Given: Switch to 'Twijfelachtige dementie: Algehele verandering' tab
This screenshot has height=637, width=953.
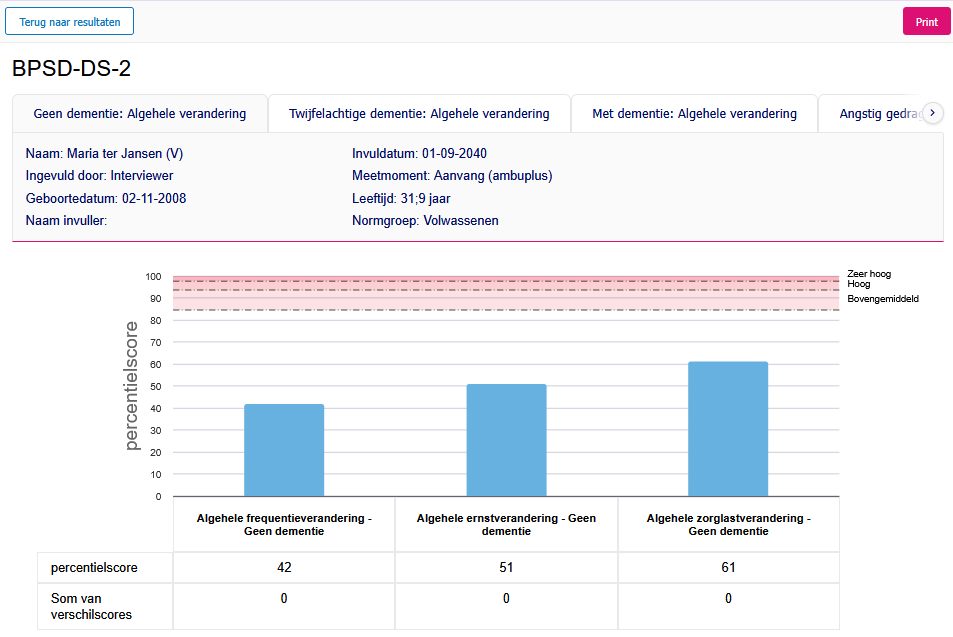Looking at the screenshot, I should tap(419, 114).
